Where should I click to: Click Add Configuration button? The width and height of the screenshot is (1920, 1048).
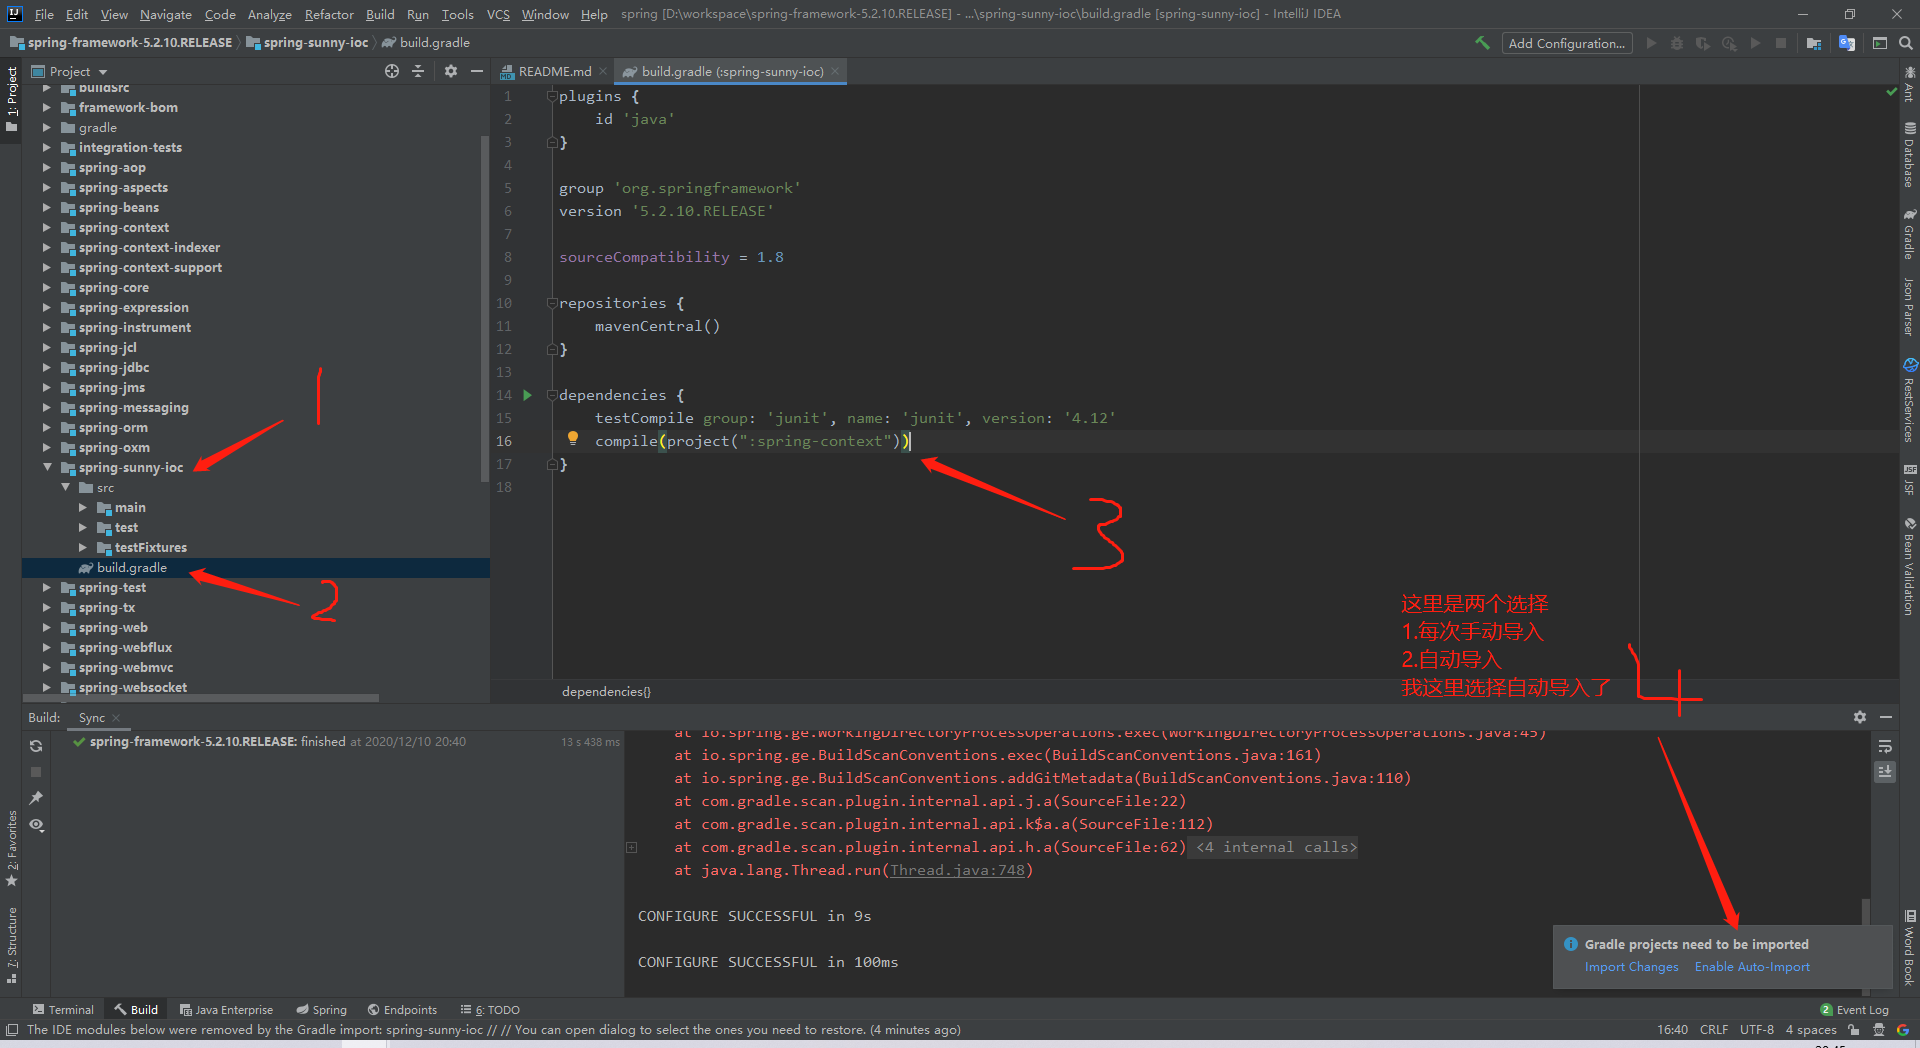1566,43
